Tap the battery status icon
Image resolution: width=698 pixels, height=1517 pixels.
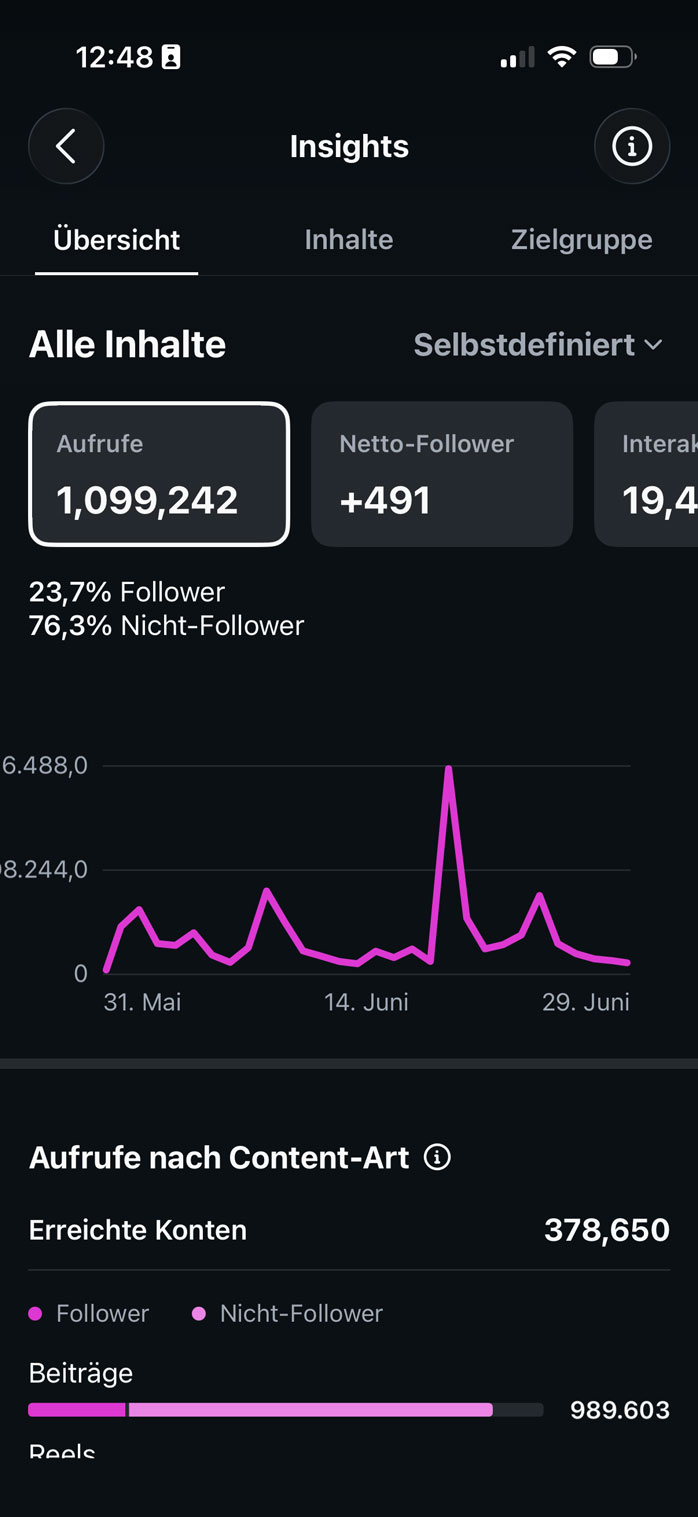[613, 57]
